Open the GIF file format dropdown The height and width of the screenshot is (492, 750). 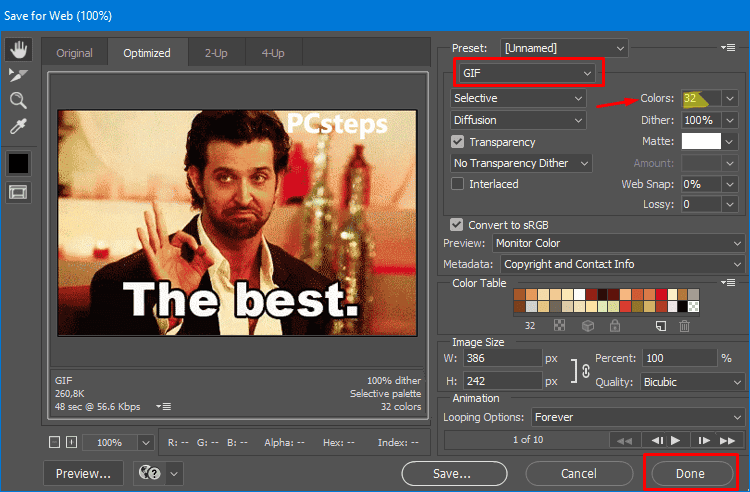(527, 73)
